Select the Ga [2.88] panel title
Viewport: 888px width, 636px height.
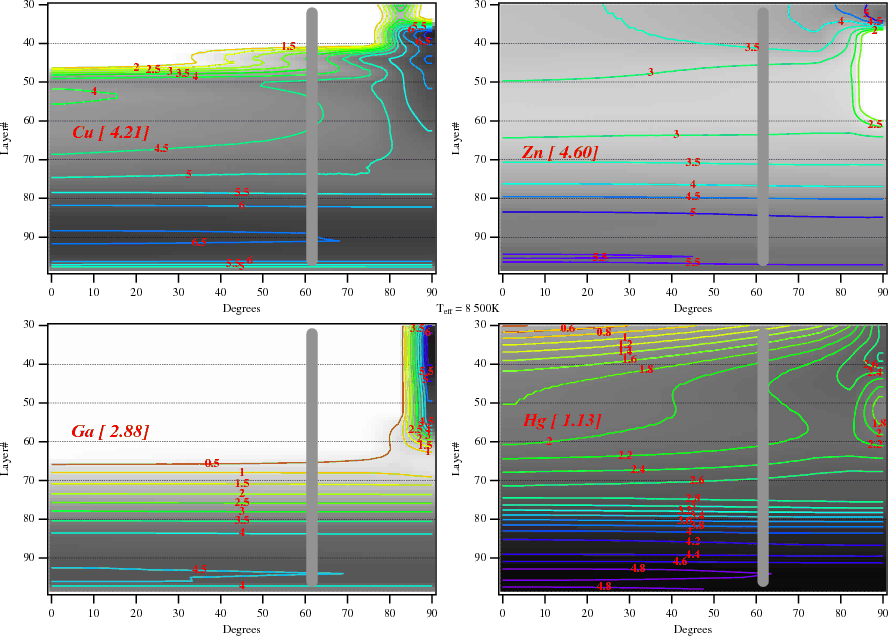(110, 432)
